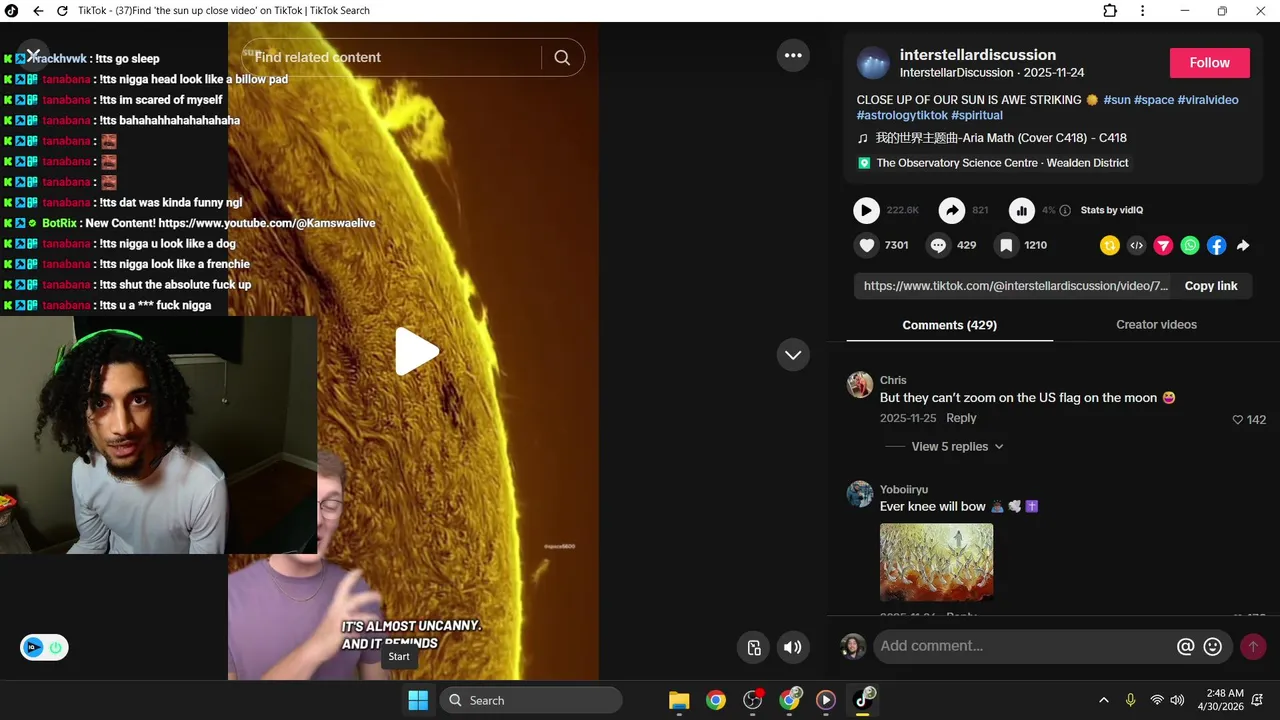Mute the video using the speaker icon

coord(792,647)
